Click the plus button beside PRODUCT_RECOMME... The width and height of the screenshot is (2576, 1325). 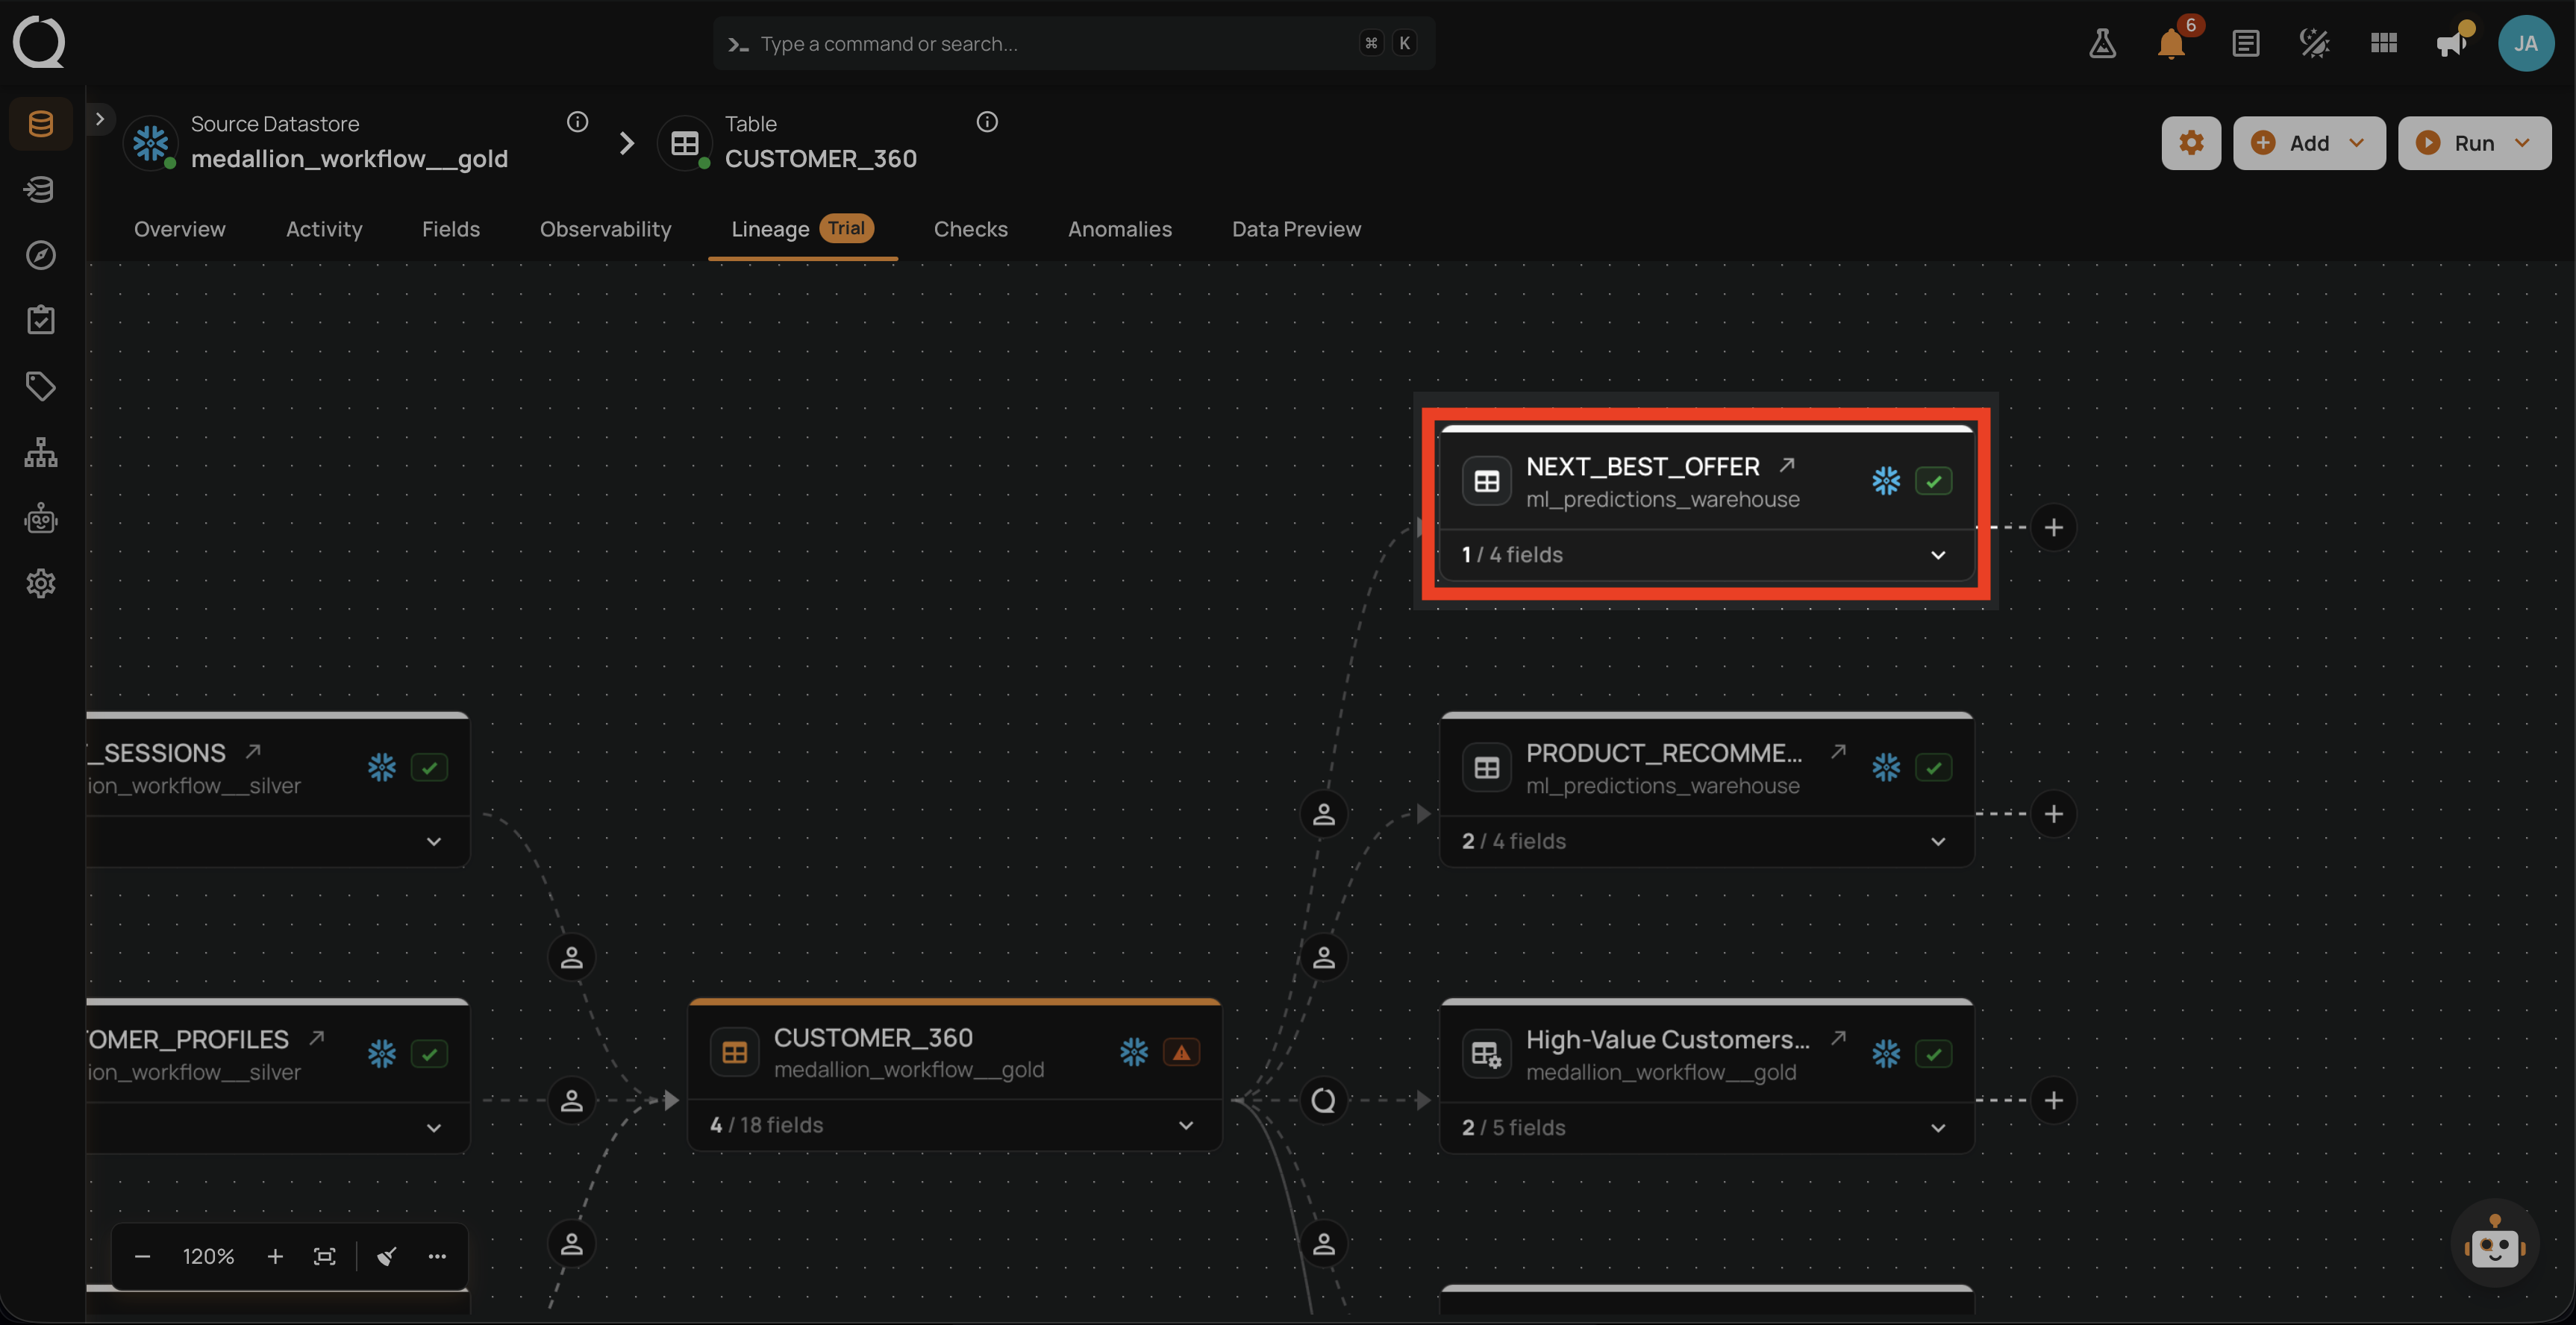[2053, 814]
